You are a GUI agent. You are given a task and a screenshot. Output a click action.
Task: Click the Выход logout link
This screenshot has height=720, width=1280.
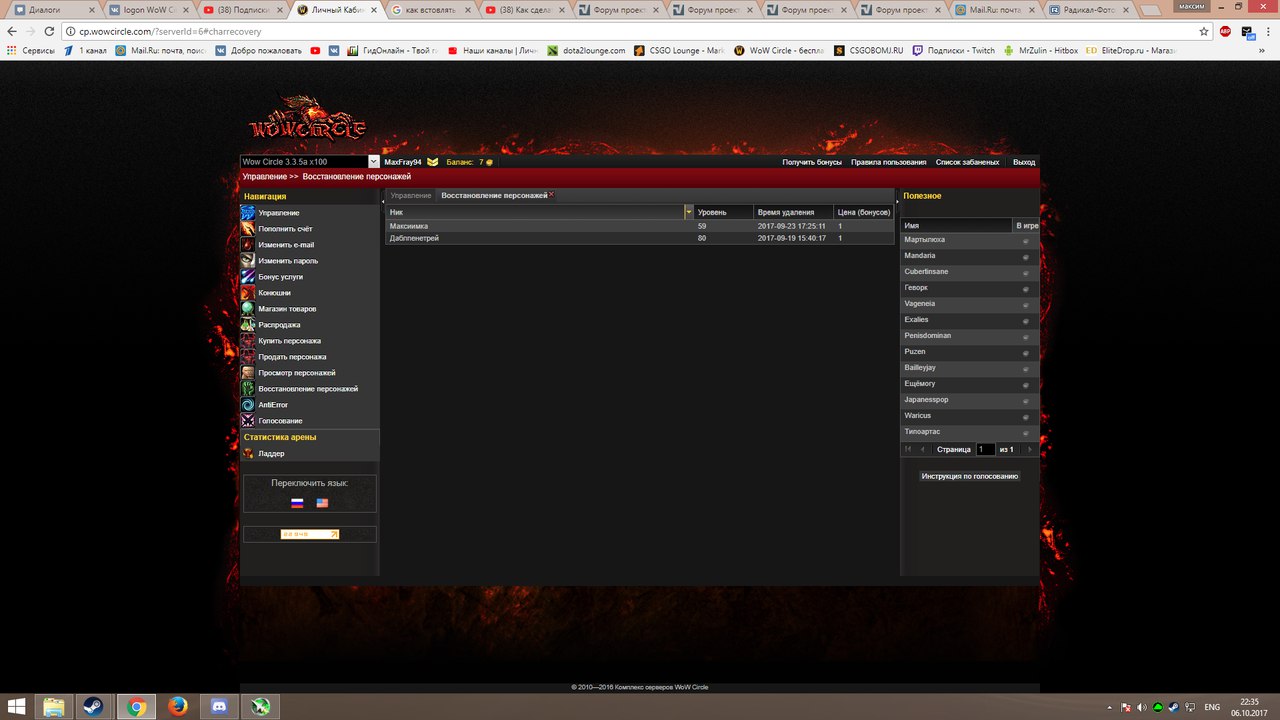[1024, 162]
